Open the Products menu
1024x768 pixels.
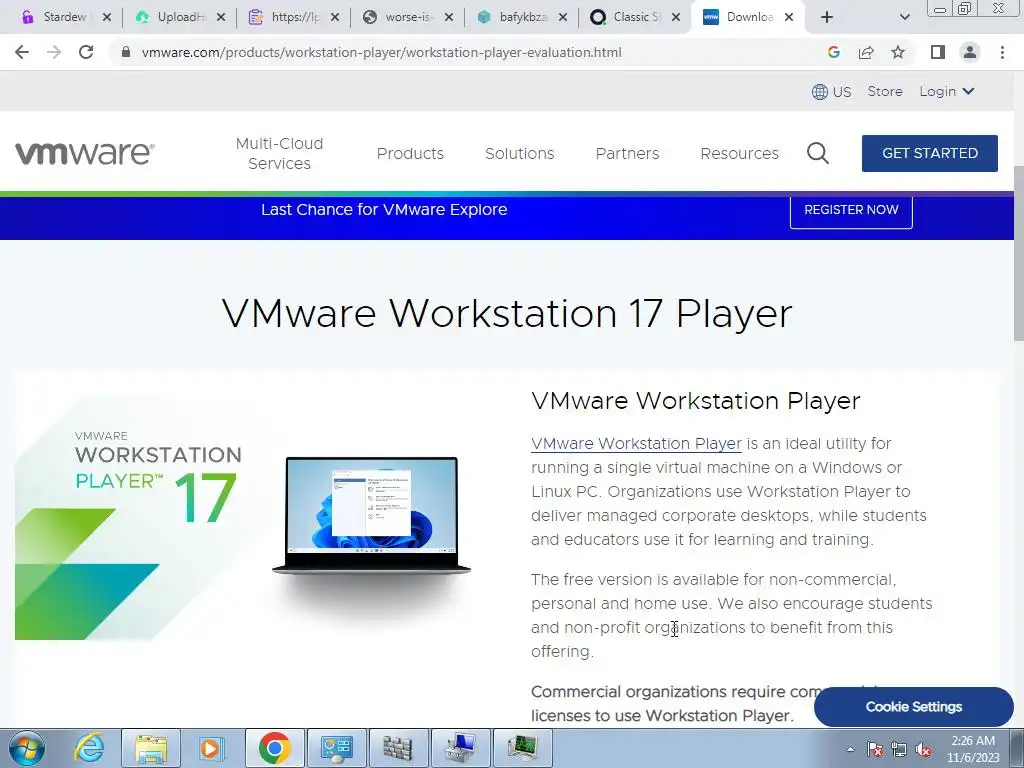click(x=410, y=153)
